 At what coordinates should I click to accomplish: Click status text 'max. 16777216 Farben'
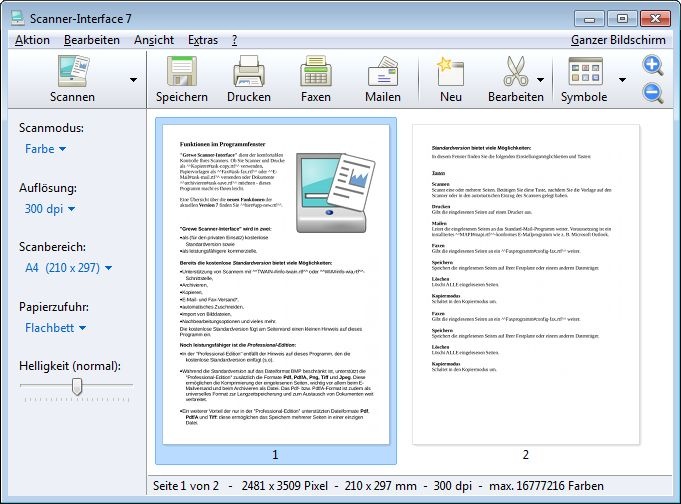point(546,486)
